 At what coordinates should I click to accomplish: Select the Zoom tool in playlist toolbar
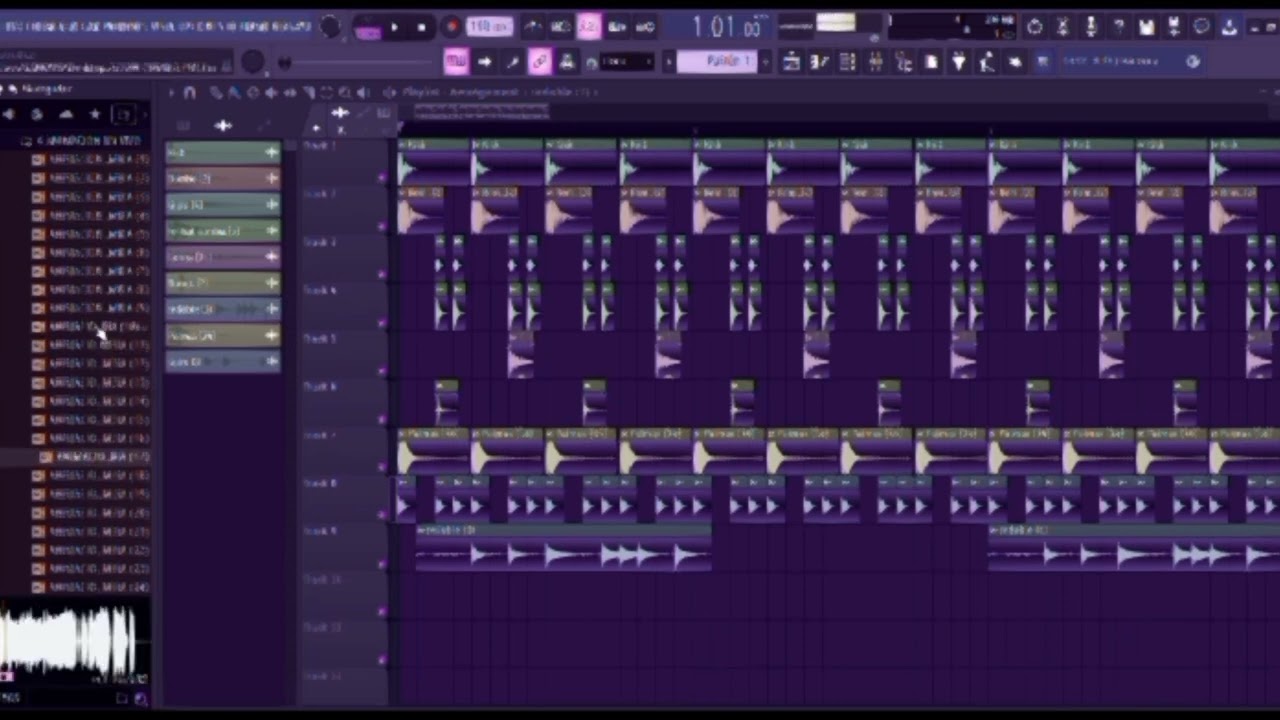(345, 92)
